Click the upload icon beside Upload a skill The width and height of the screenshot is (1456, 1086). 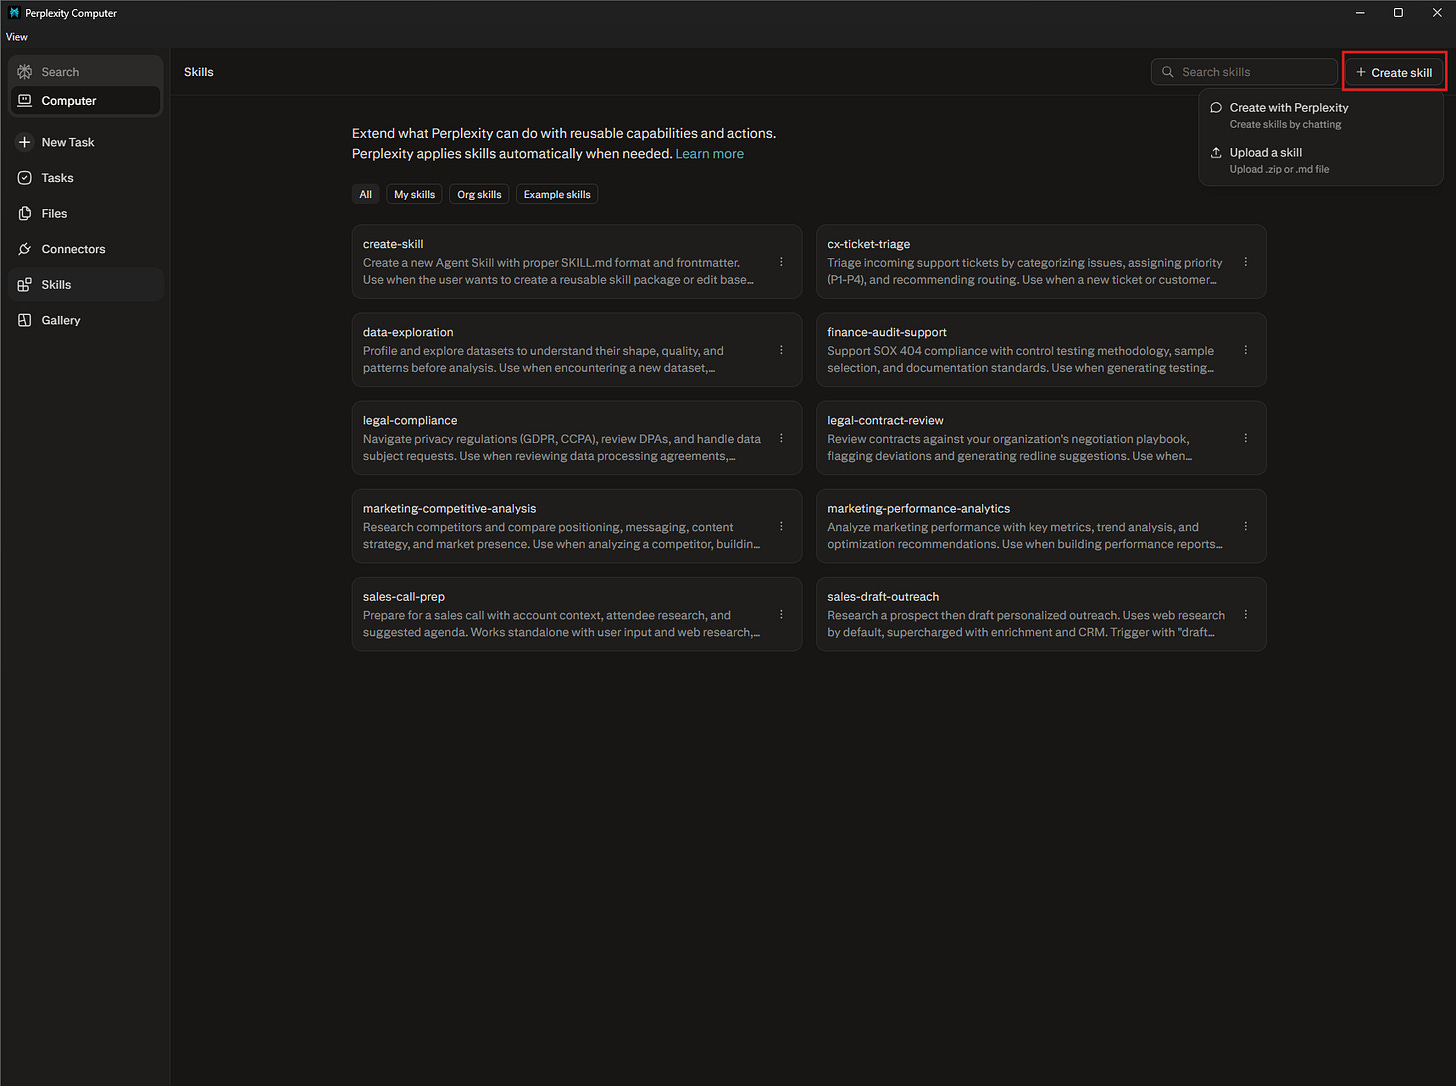pyautogui.click(x=1216, y=153)
